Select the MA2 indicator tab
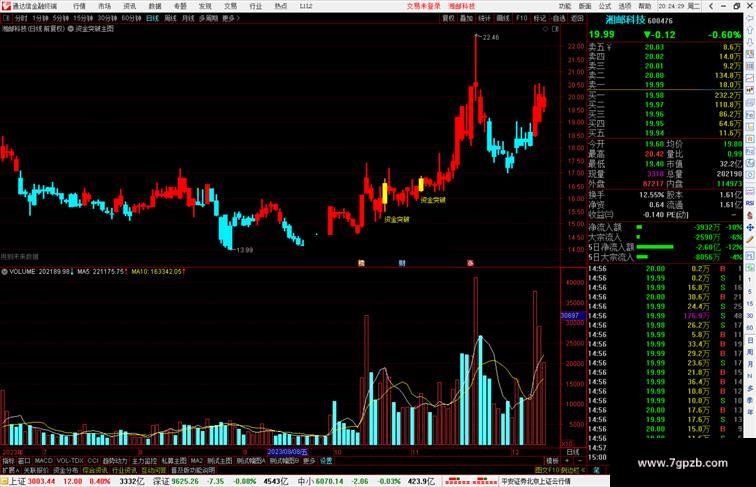The image size is (756, 487). pyautogui.click(x=197, y=461)
